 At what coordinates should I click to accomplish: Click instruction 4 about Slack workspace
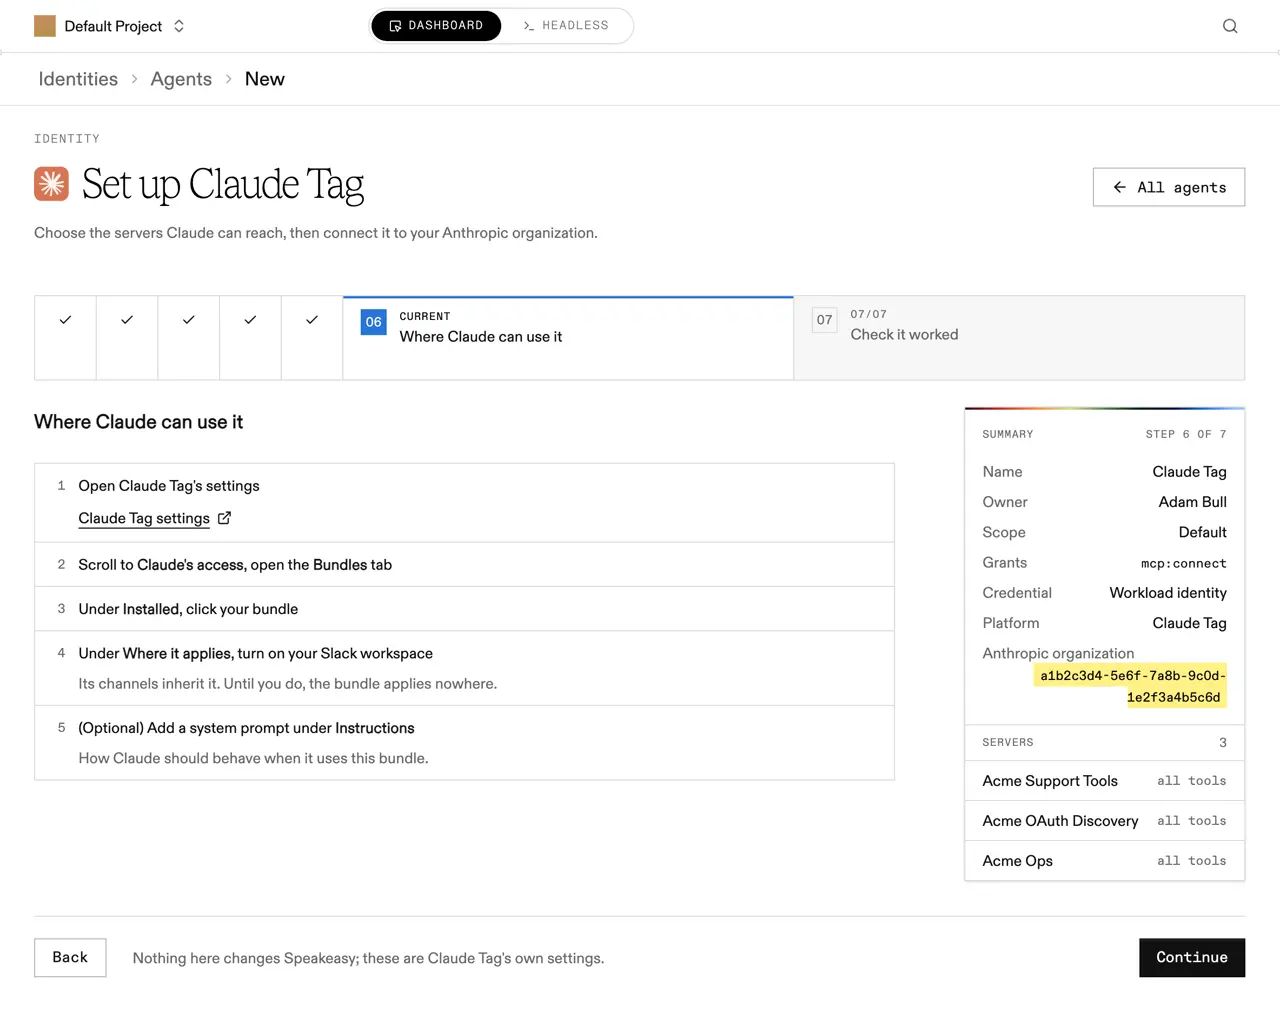pos(464,668)
